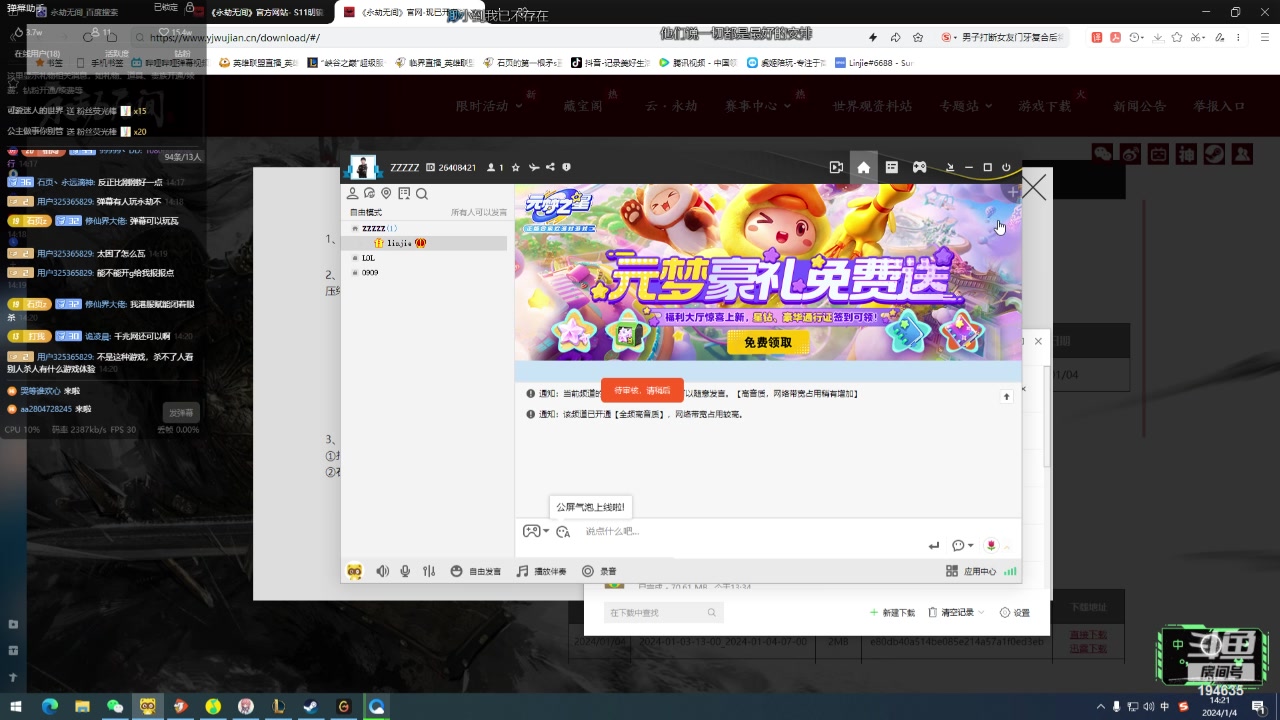Viewport: 1280px width, 720px height.
Task: Open 藏宝阁 website menu
Action: click(x=582, y=106)
